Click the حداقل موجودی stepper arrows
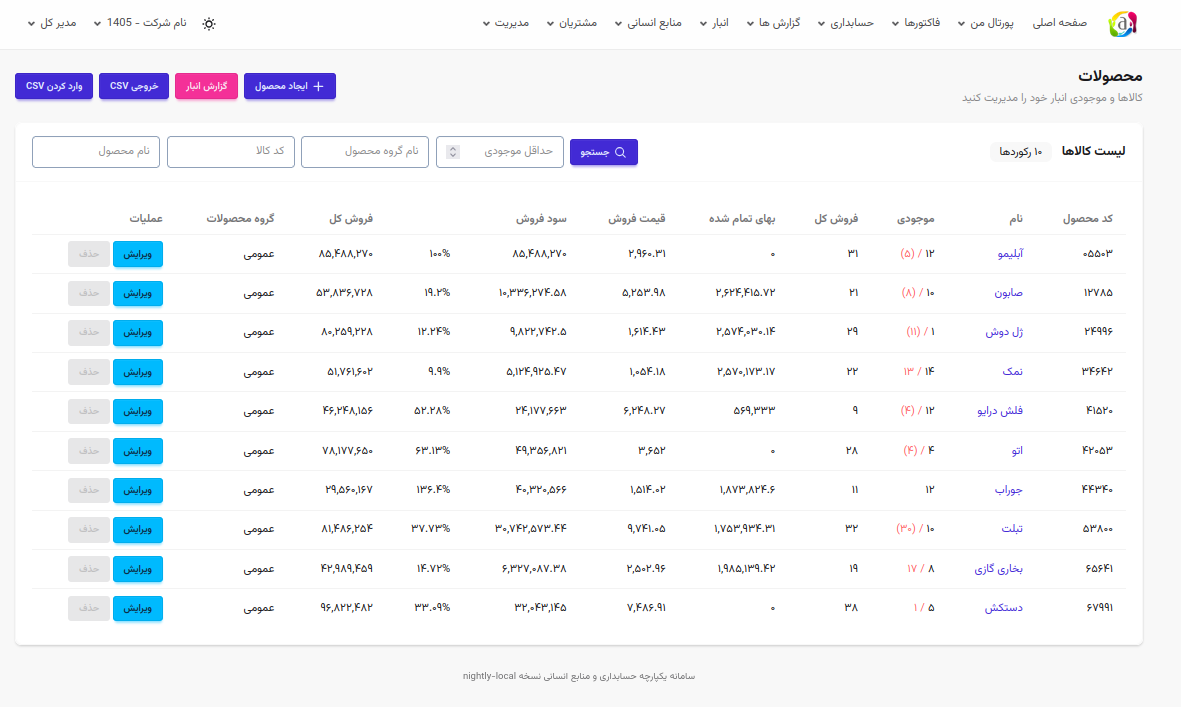 (453, 152)
